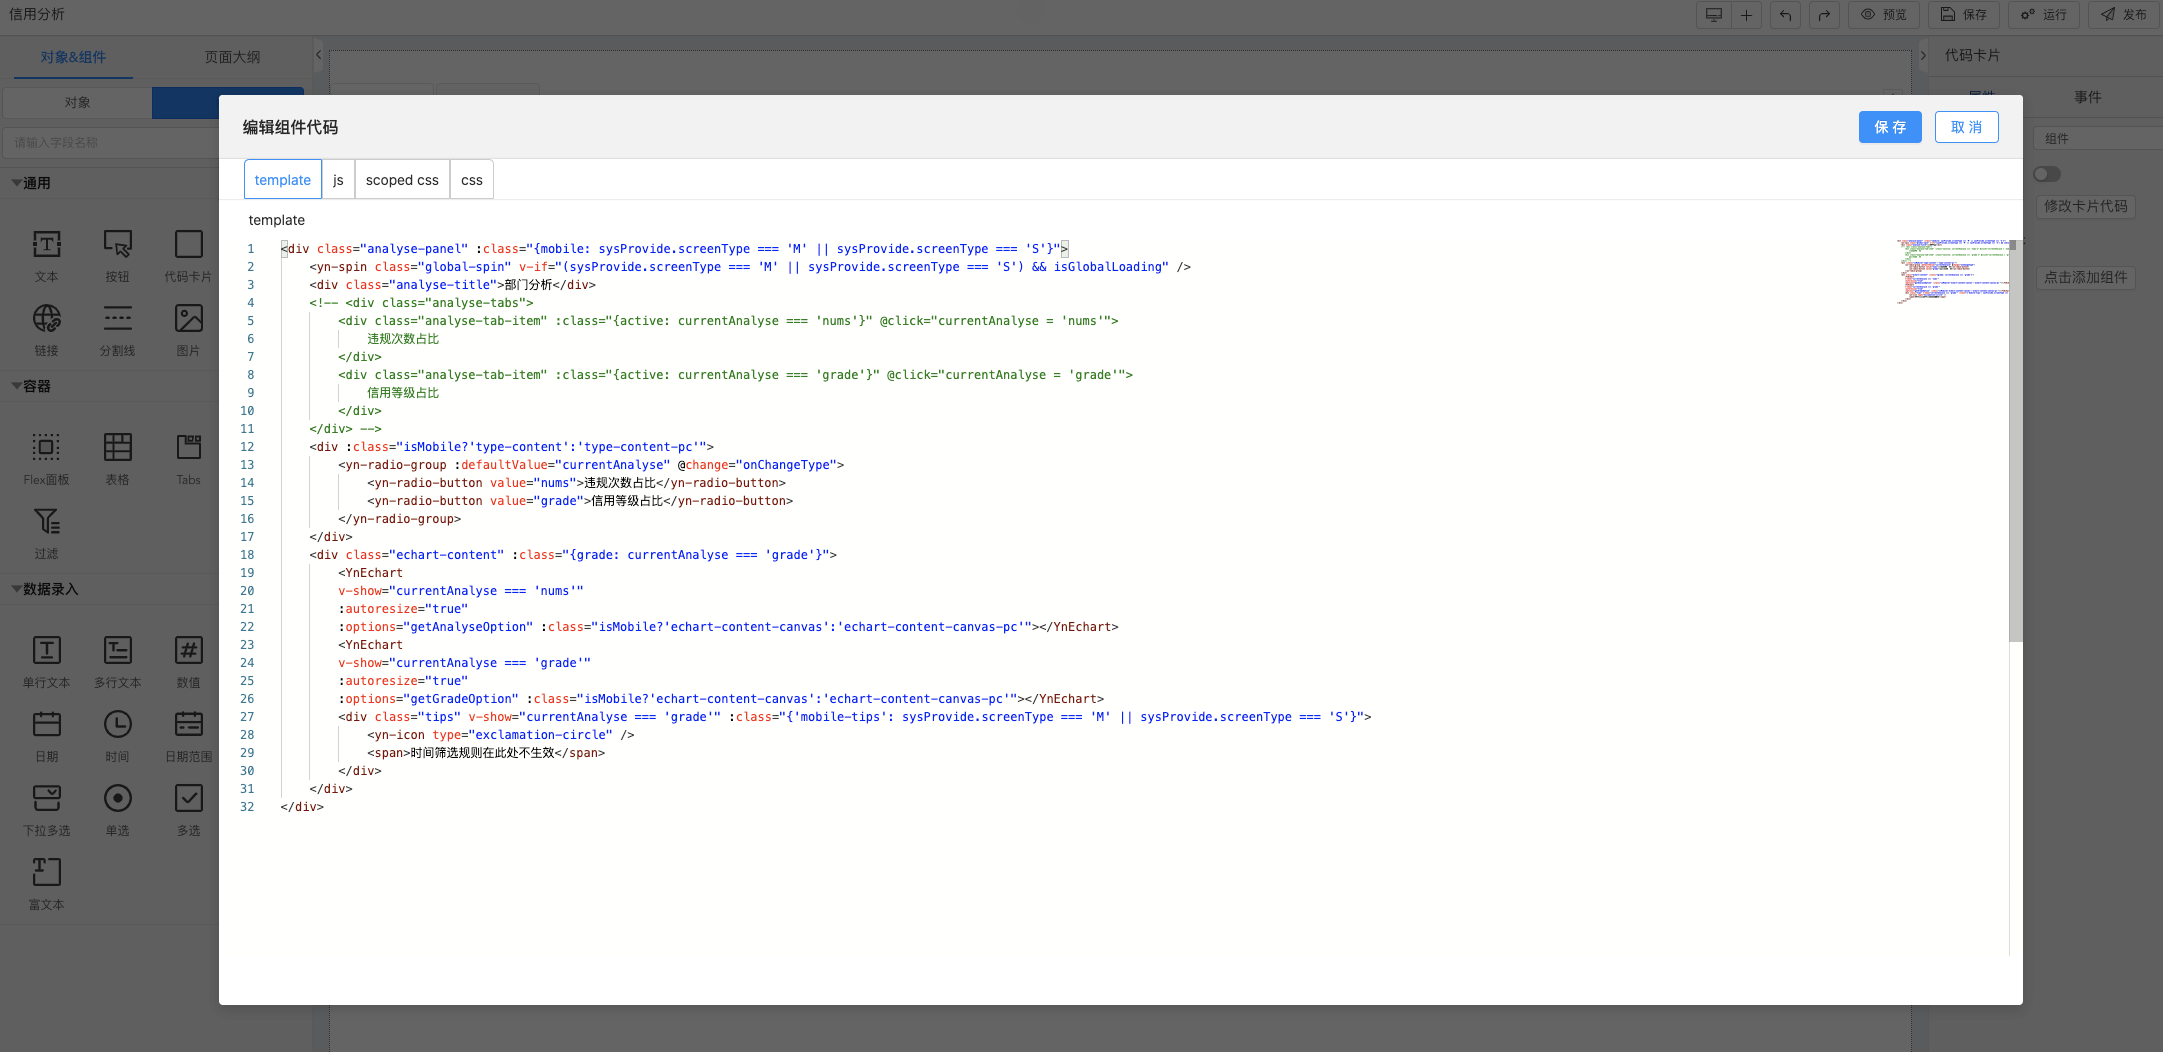This screenshot has height=1052, width=2163.
Task: Add the 代码卡片 code card component
Action: 188,256
